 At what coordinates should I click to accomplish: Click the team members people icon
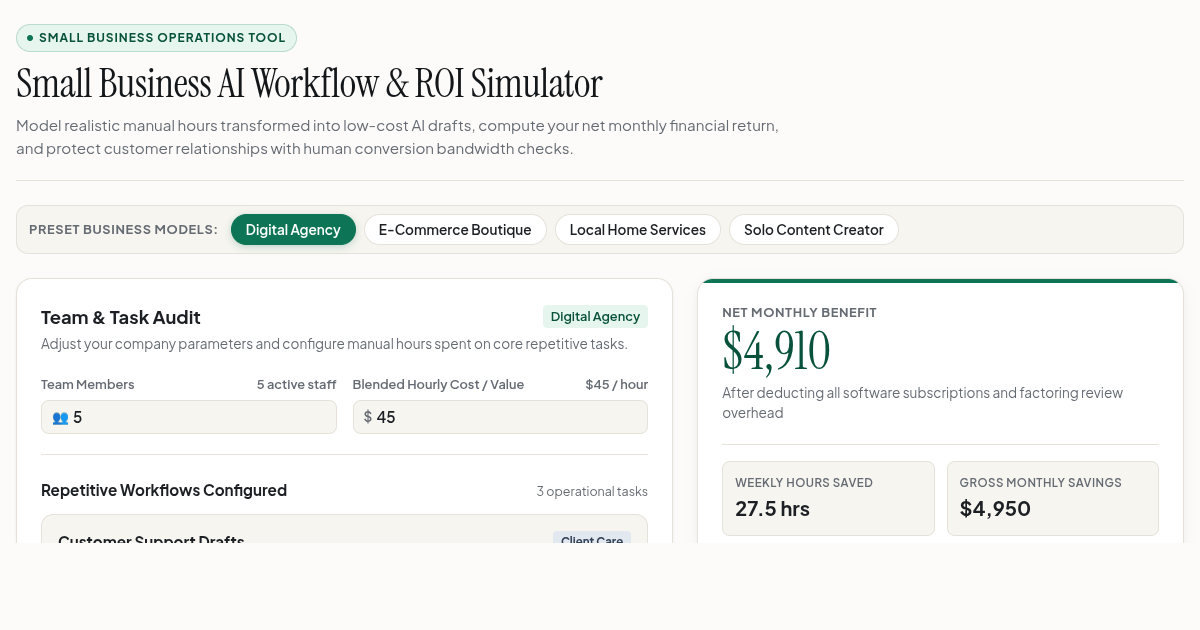(60, 417)
